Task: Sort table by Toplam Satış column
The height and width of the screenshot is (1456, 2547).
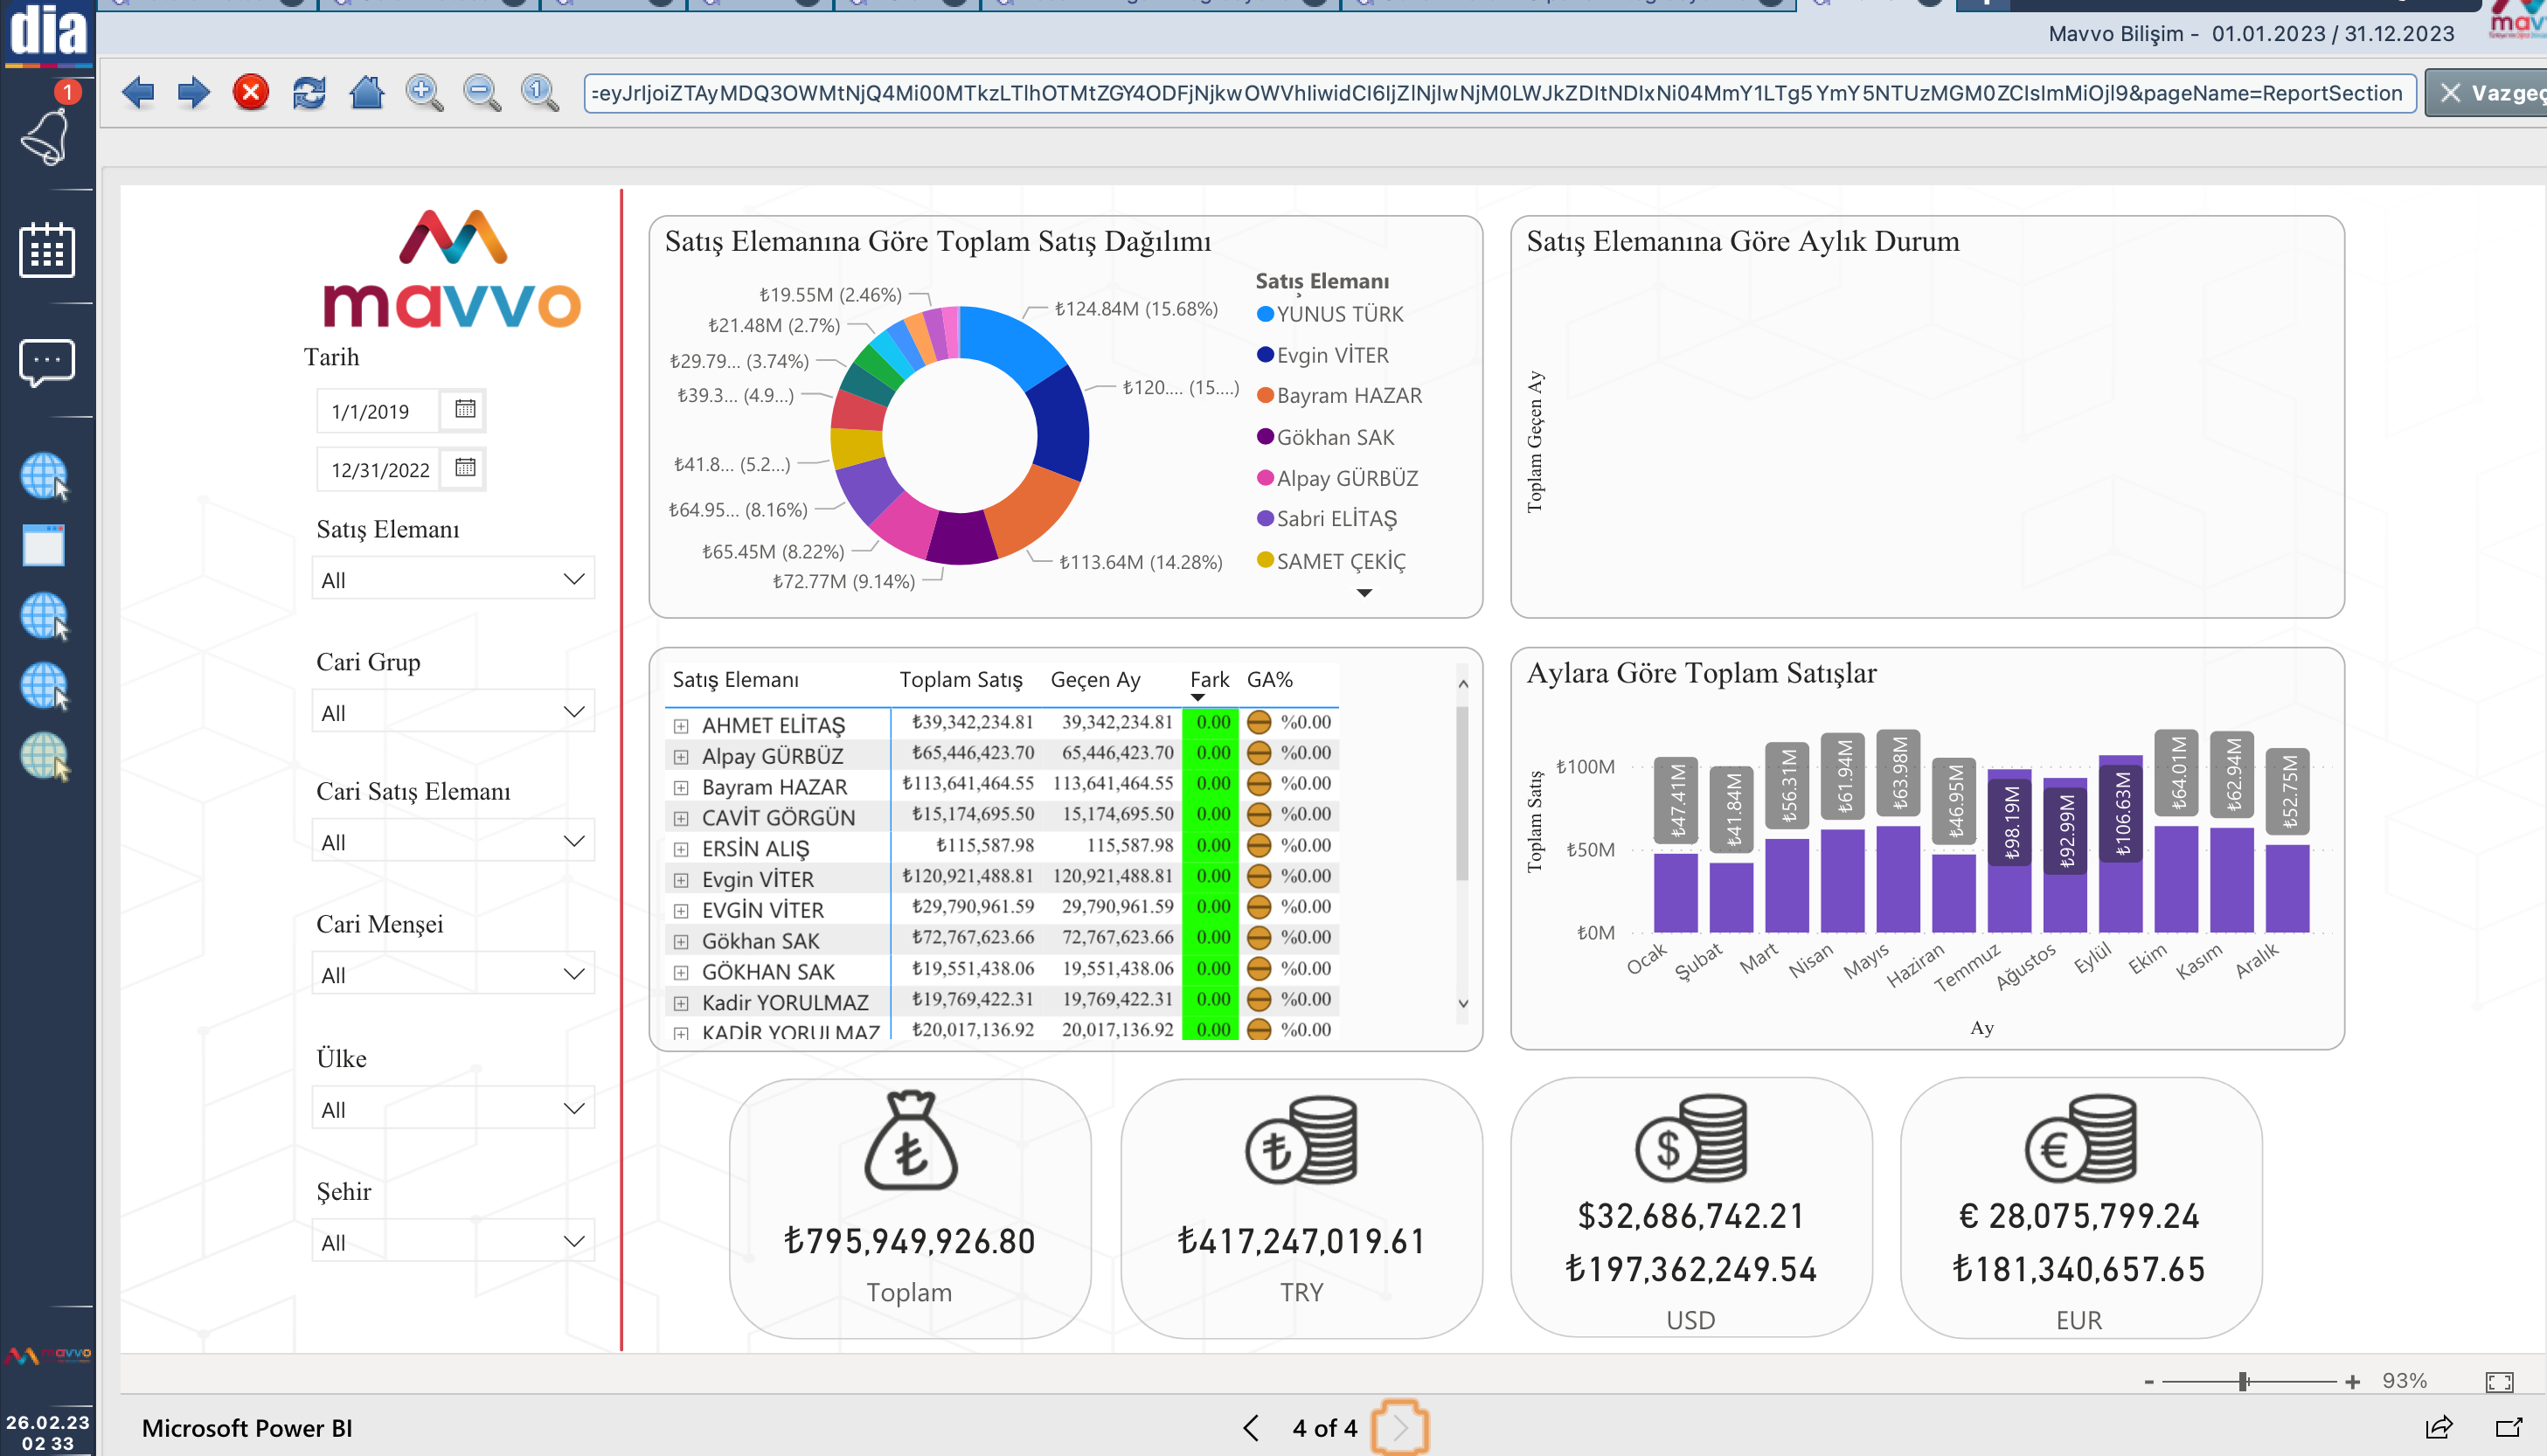Action: [960, 679]
